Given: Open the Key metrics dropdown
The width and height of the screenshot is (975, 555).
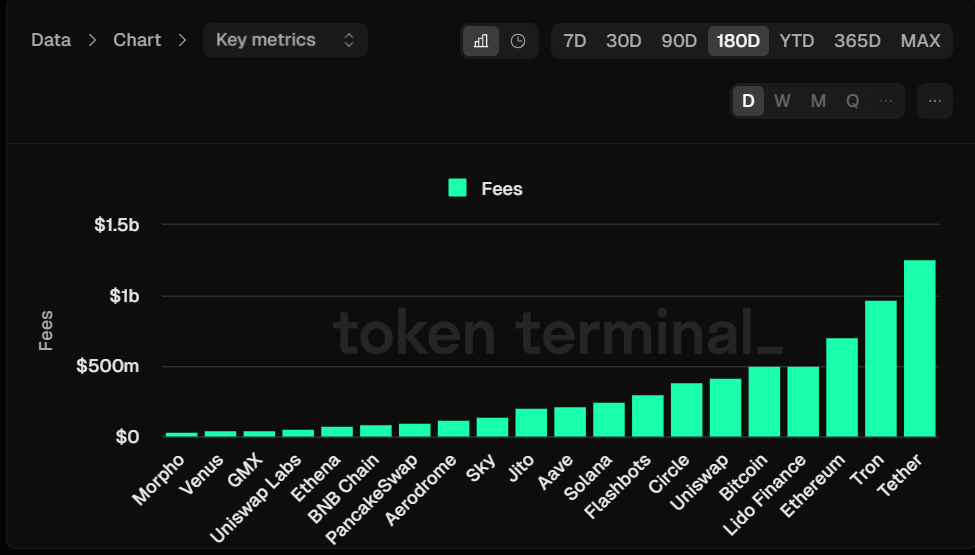Looking at the screenshot, I should coord(285,40).
